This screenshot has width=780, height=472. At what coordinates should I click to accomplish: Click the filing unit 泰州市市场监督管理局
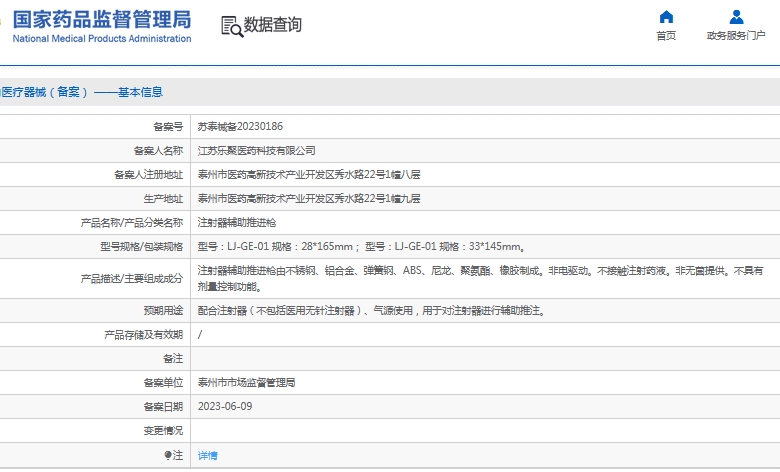tap(246, 382)
